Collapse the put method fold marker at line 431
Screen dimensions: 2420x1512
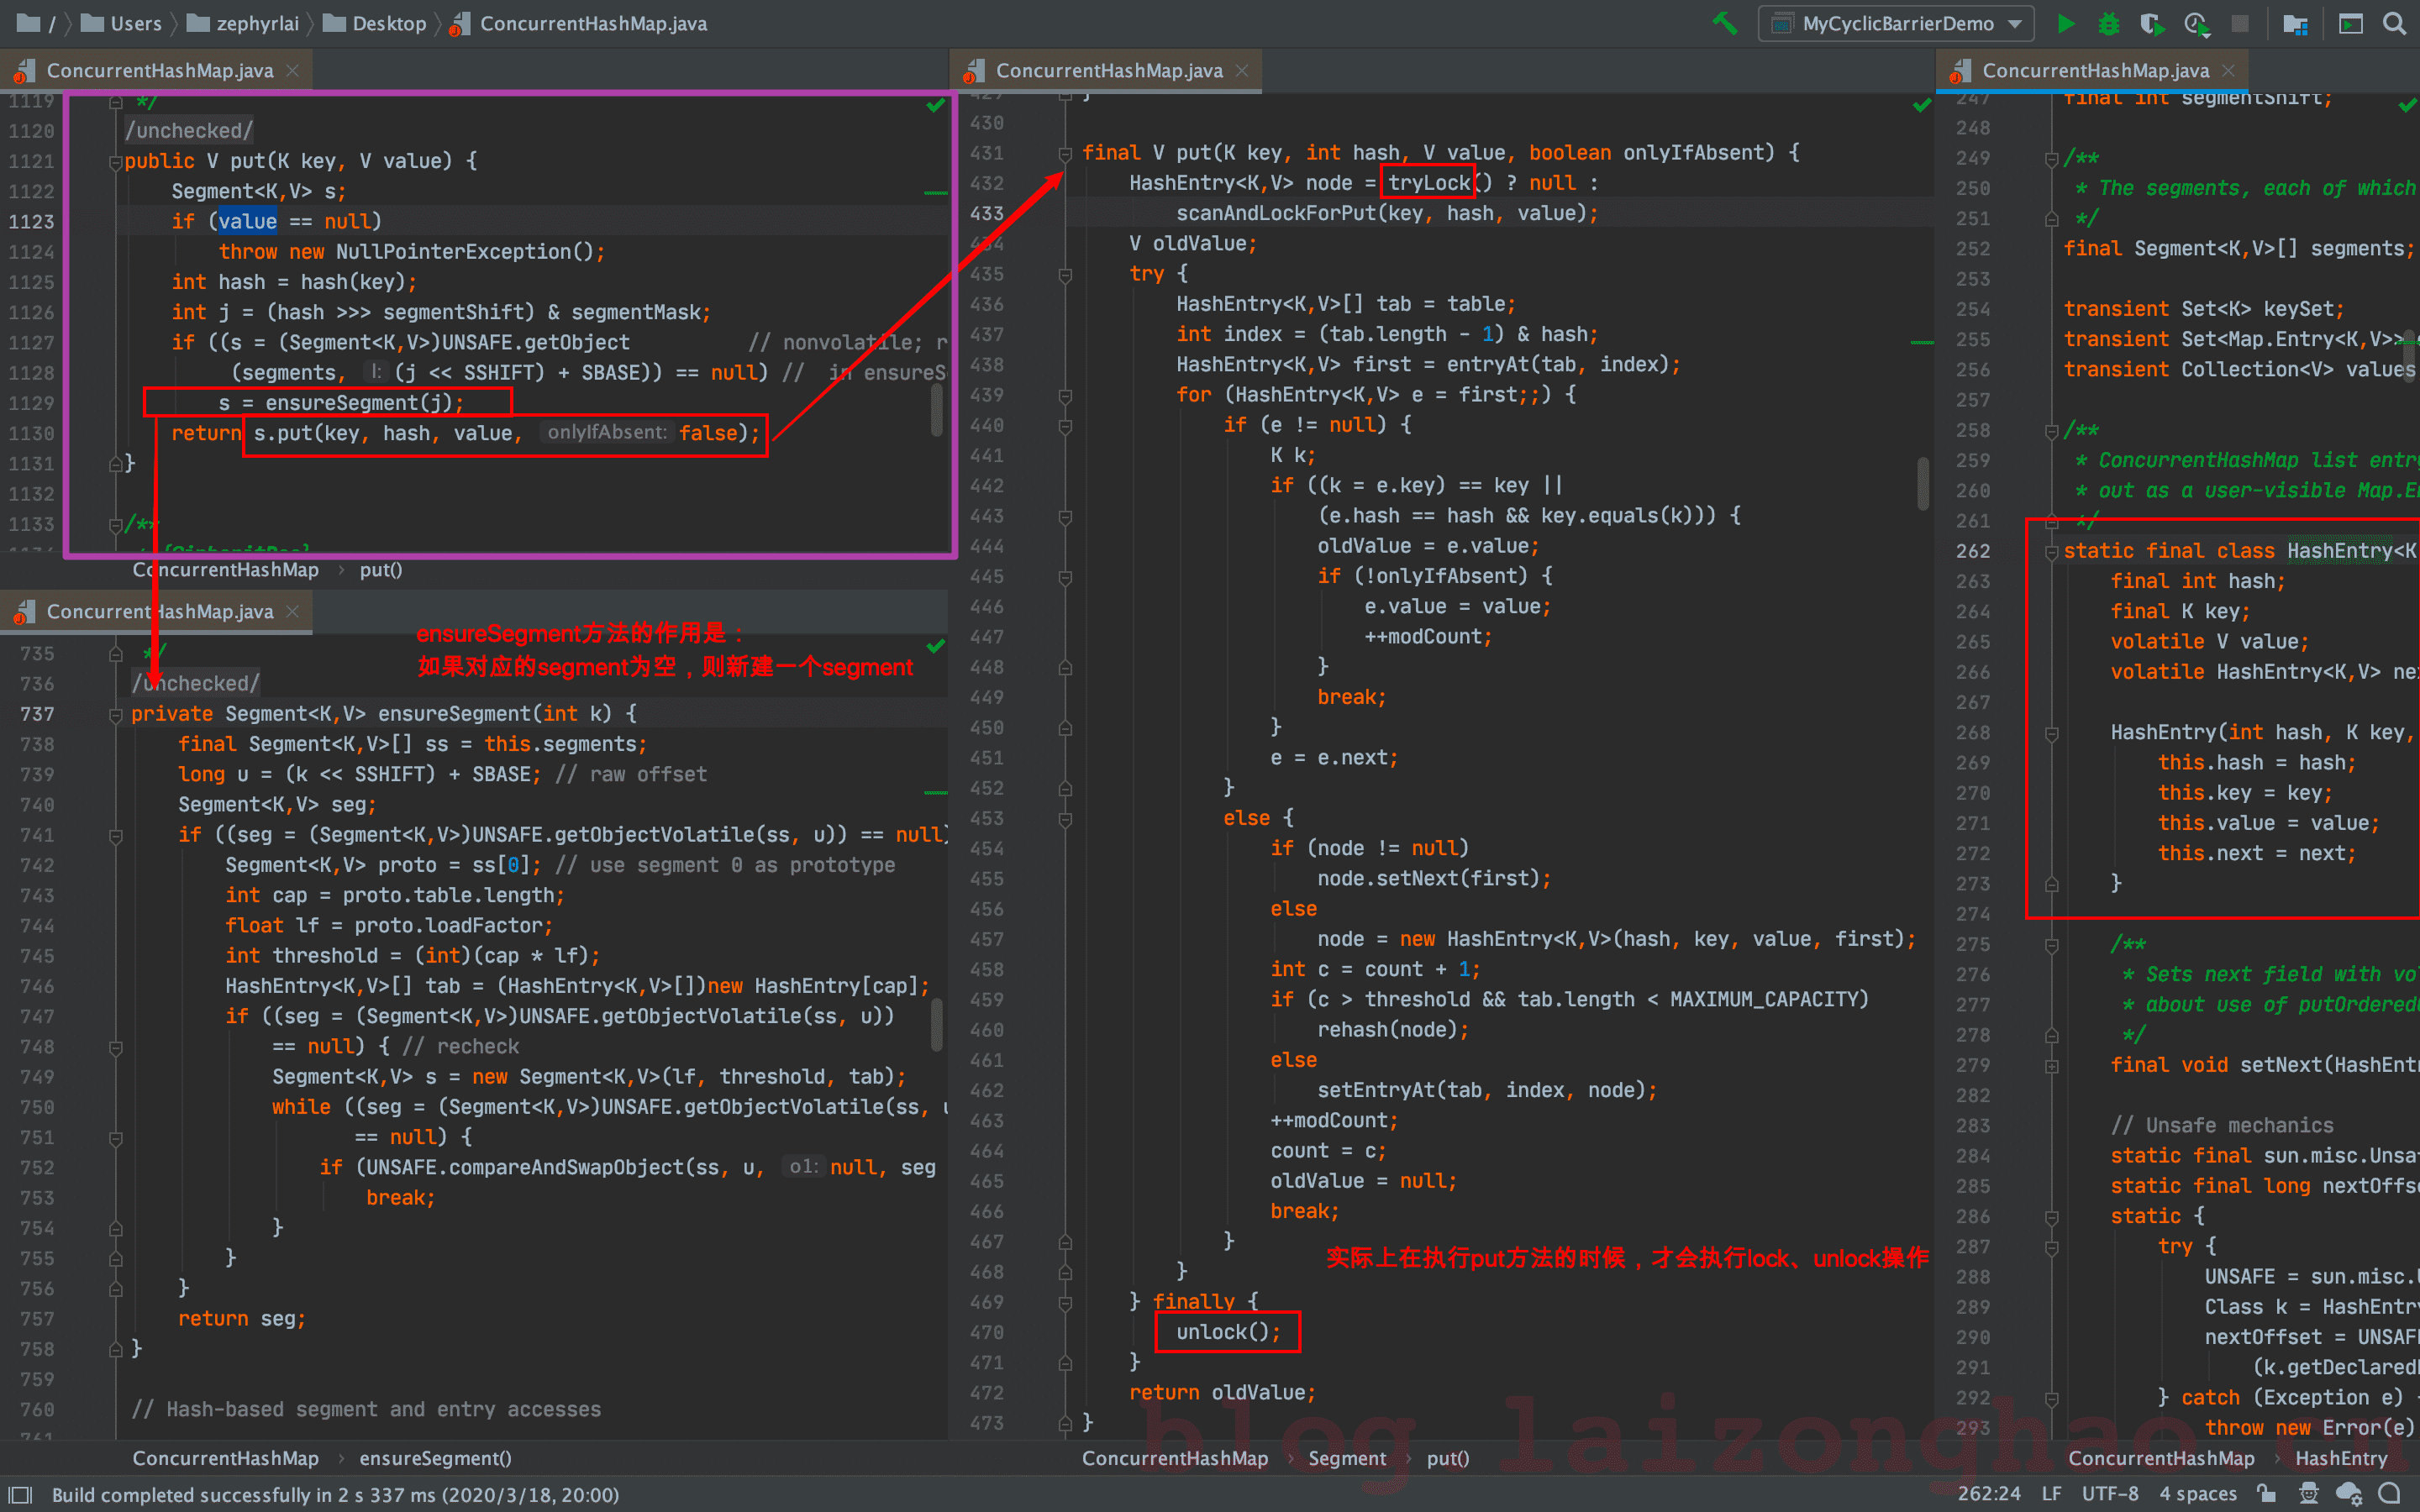[1065, 153]
